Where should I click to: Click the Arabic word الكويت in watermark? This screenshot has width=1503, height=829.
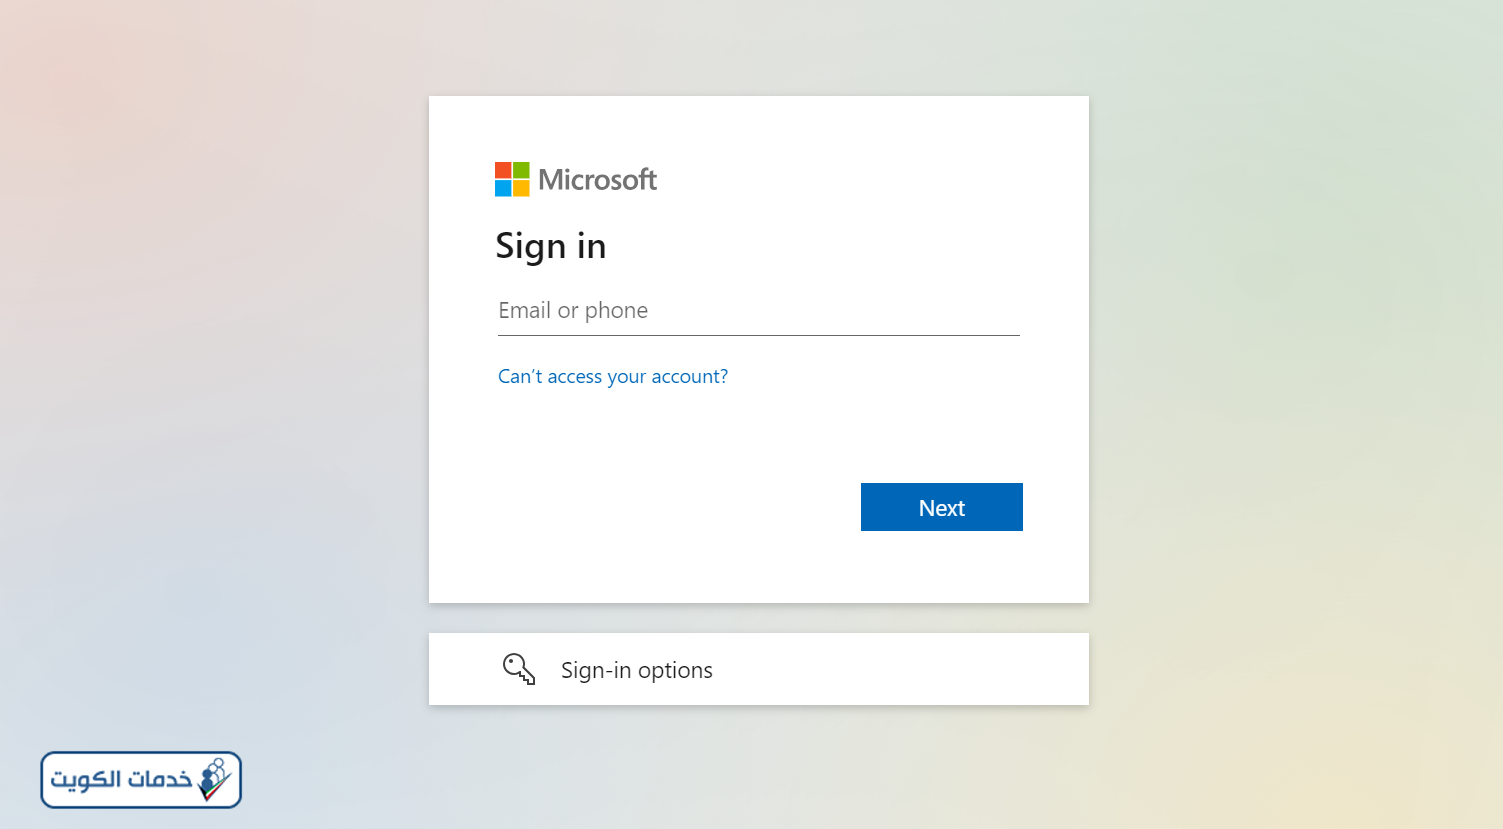coord(86,780)
